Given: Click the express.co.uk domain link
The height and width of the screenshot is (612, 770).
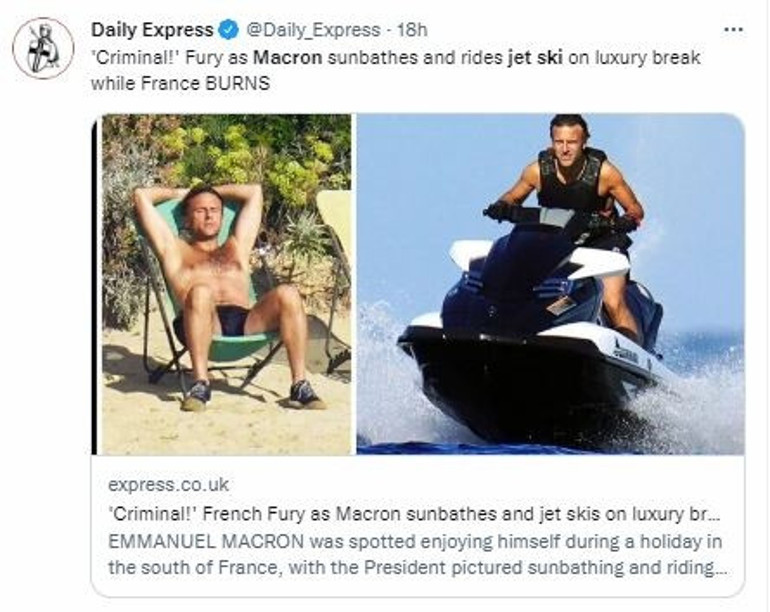Looking at the screenshot, I should pos(168,484).
